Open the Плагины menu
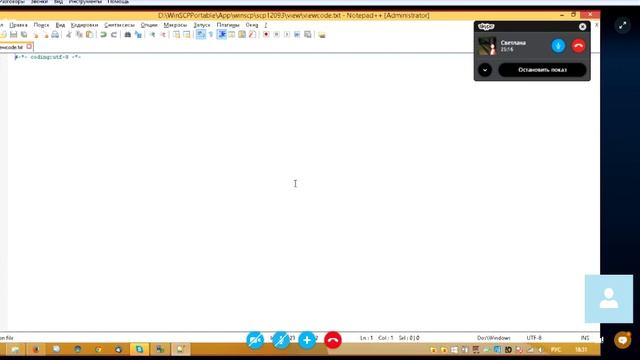640x360 pixels. 228,25
